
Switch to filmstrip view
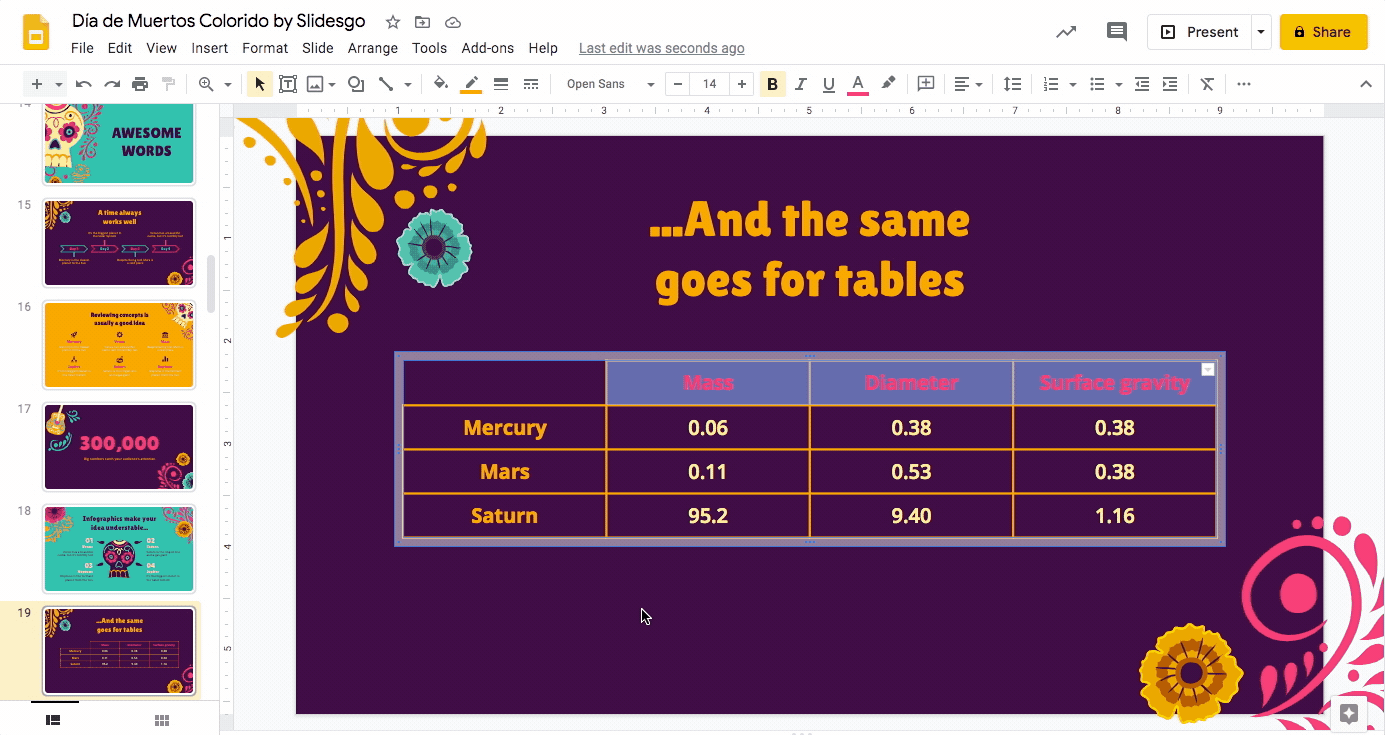(54, 720)
